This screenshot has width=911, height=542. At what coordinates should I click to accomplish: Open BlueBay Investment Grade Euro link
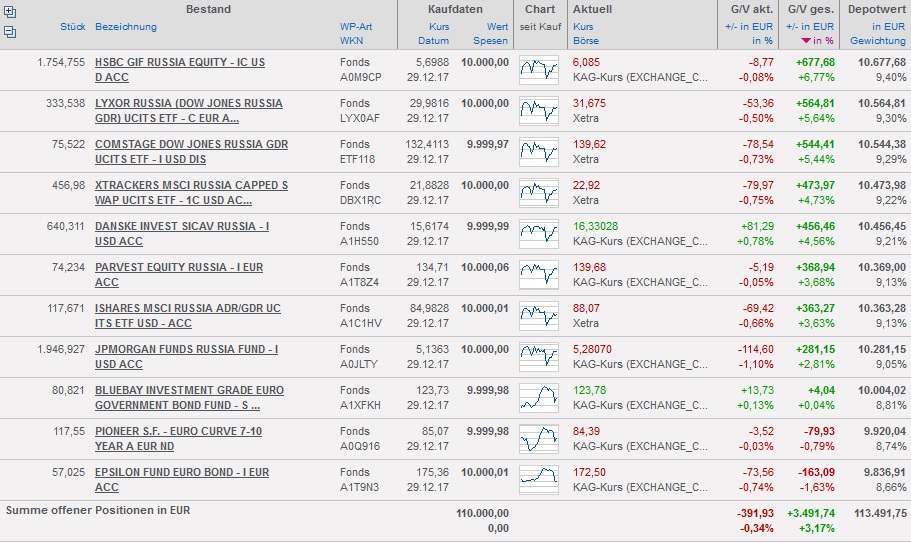point(189,397)
